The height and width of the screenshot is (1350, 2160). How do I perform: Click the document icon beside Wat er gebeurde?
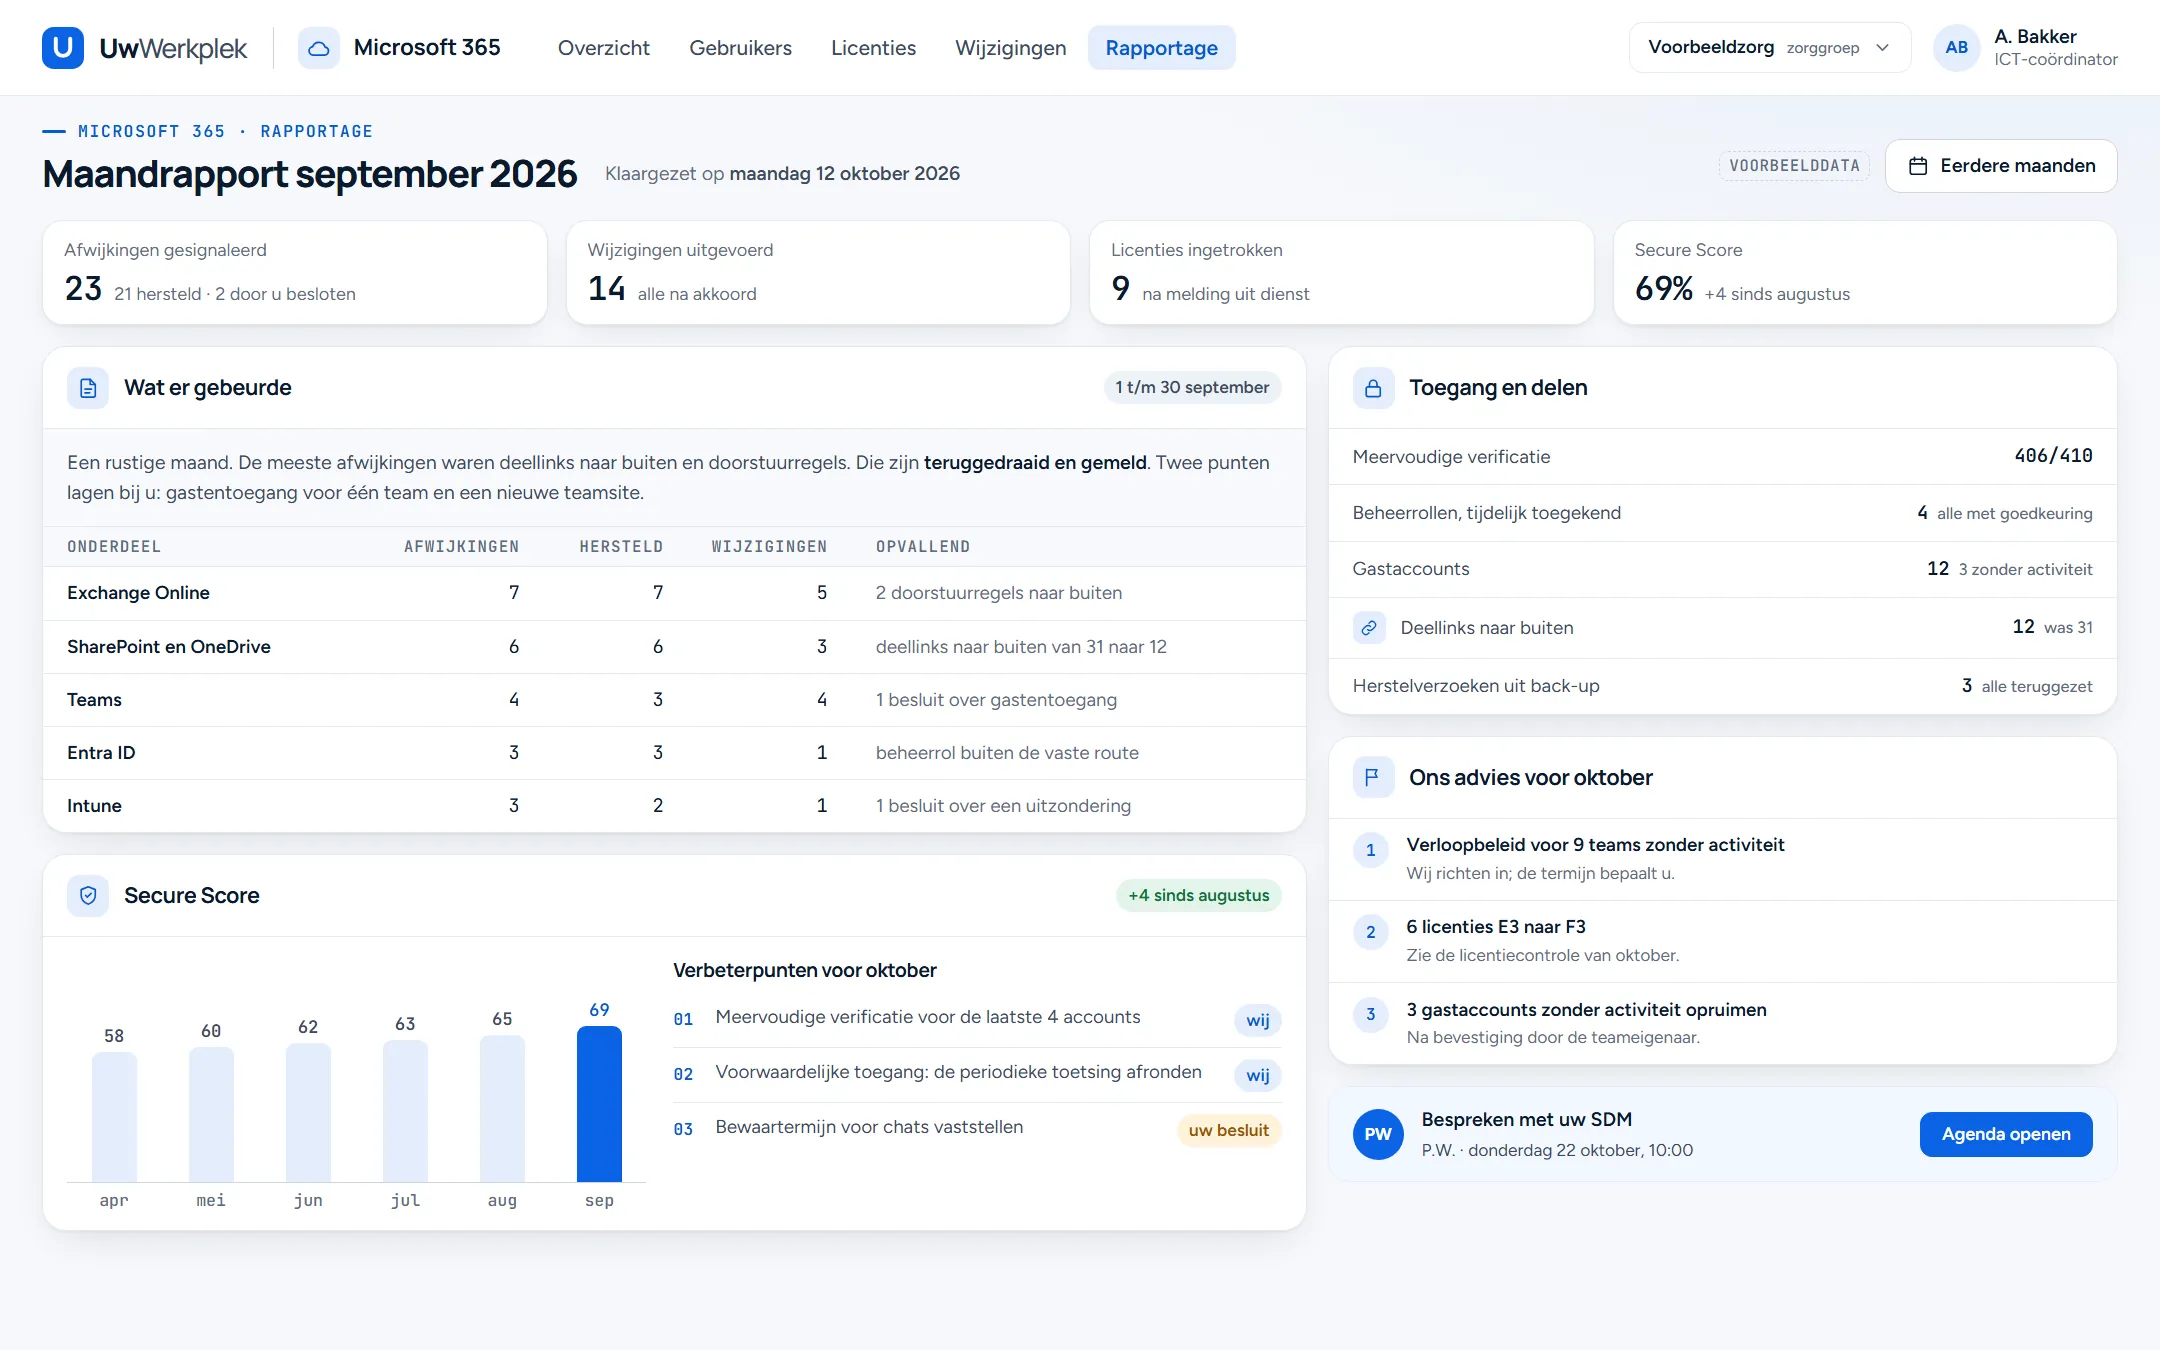click(88, 388)
